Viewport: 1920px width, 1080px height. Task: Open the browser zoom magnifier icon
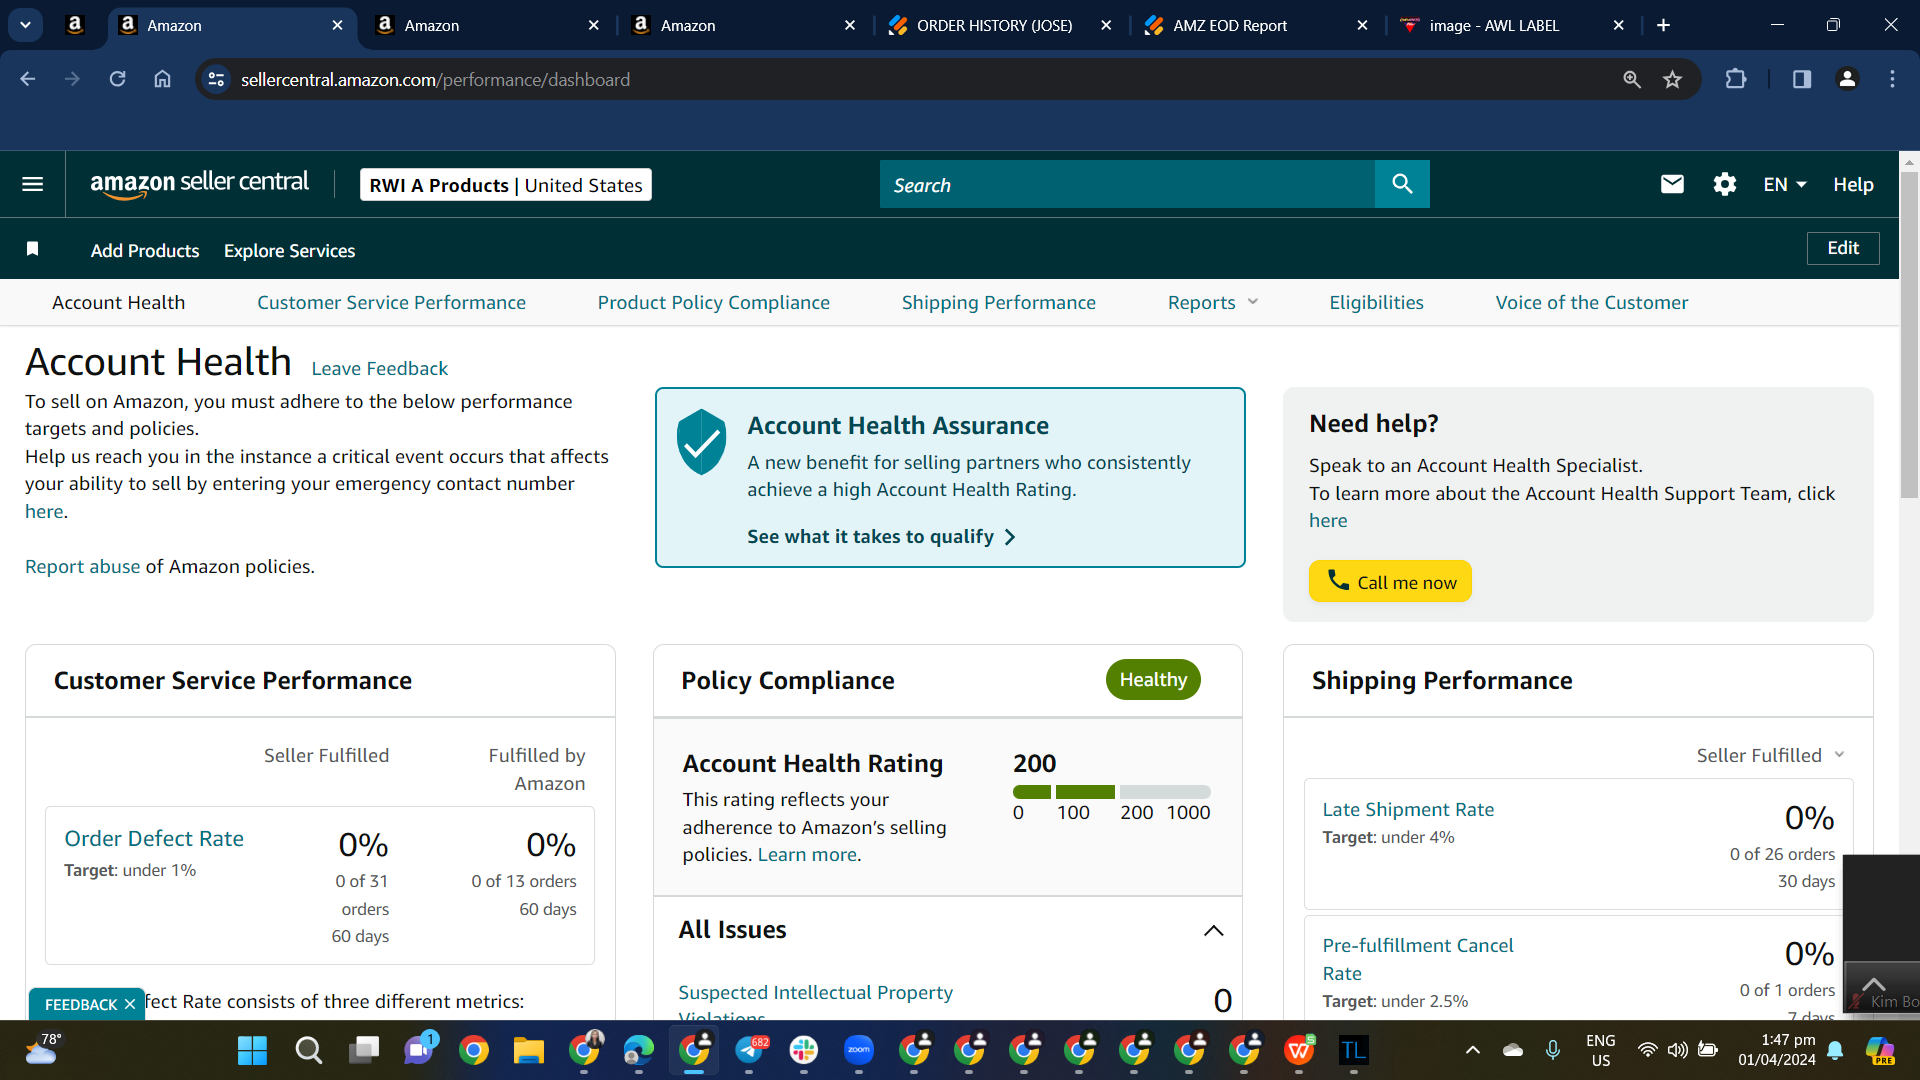point(1632,79)
